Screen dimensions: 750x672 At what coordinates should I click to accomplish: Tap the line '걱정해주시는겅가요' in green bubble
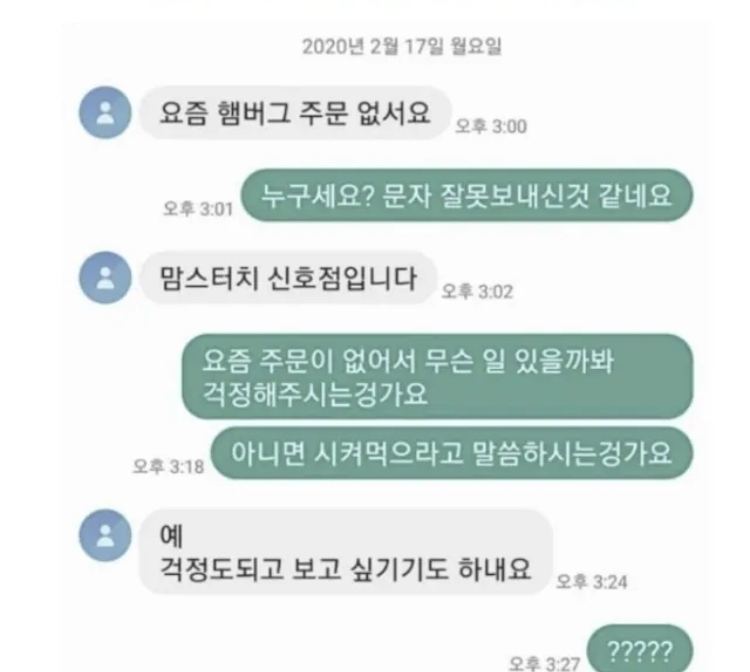(315, 395)
